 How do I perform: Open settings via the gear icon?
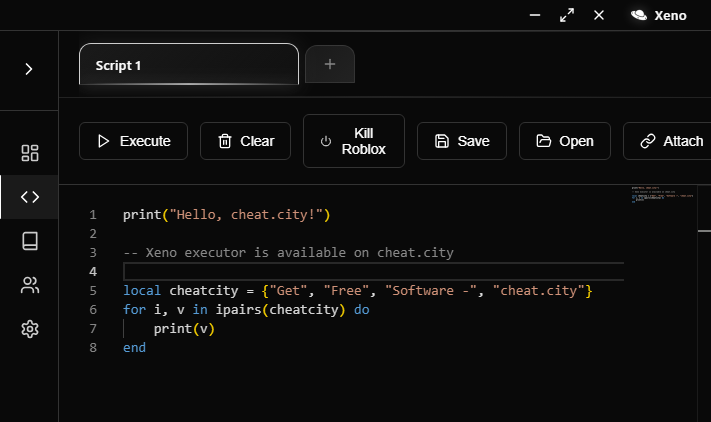pos(29,329)
